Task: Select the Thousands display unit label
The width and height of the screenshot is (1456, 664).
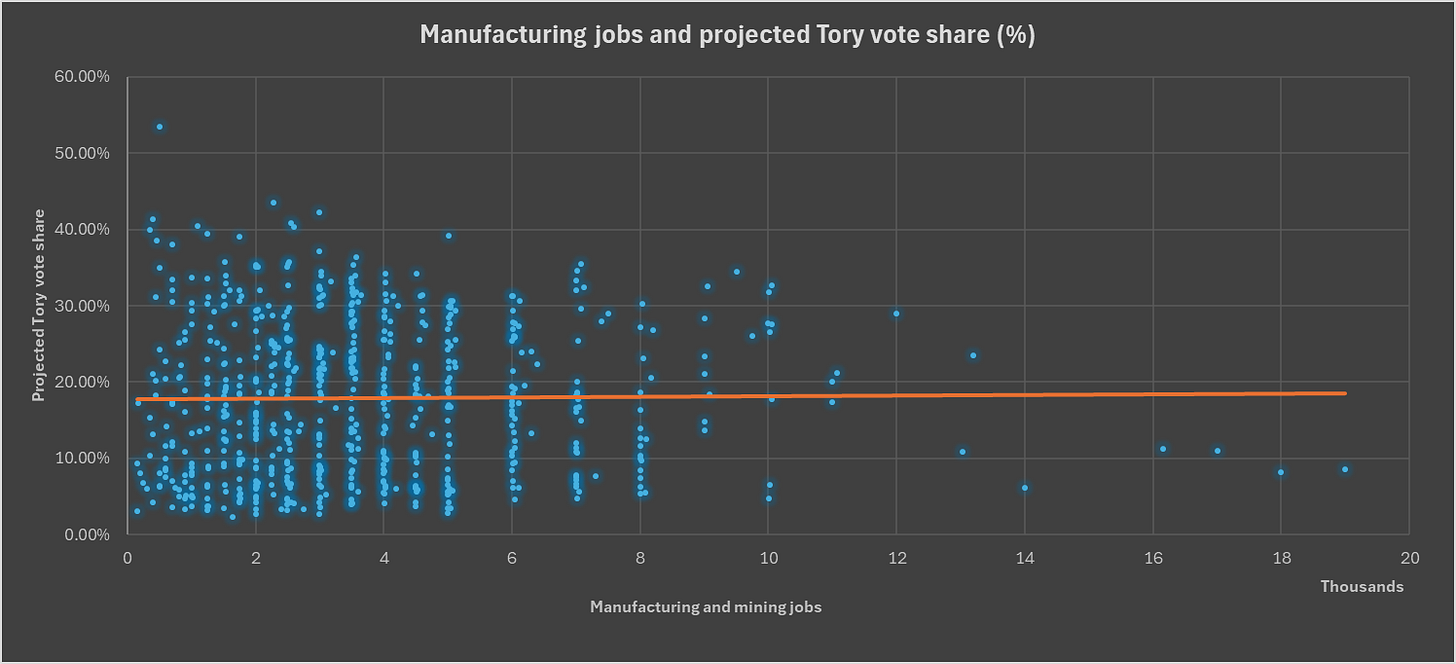Action: (x=1362, y=587)
